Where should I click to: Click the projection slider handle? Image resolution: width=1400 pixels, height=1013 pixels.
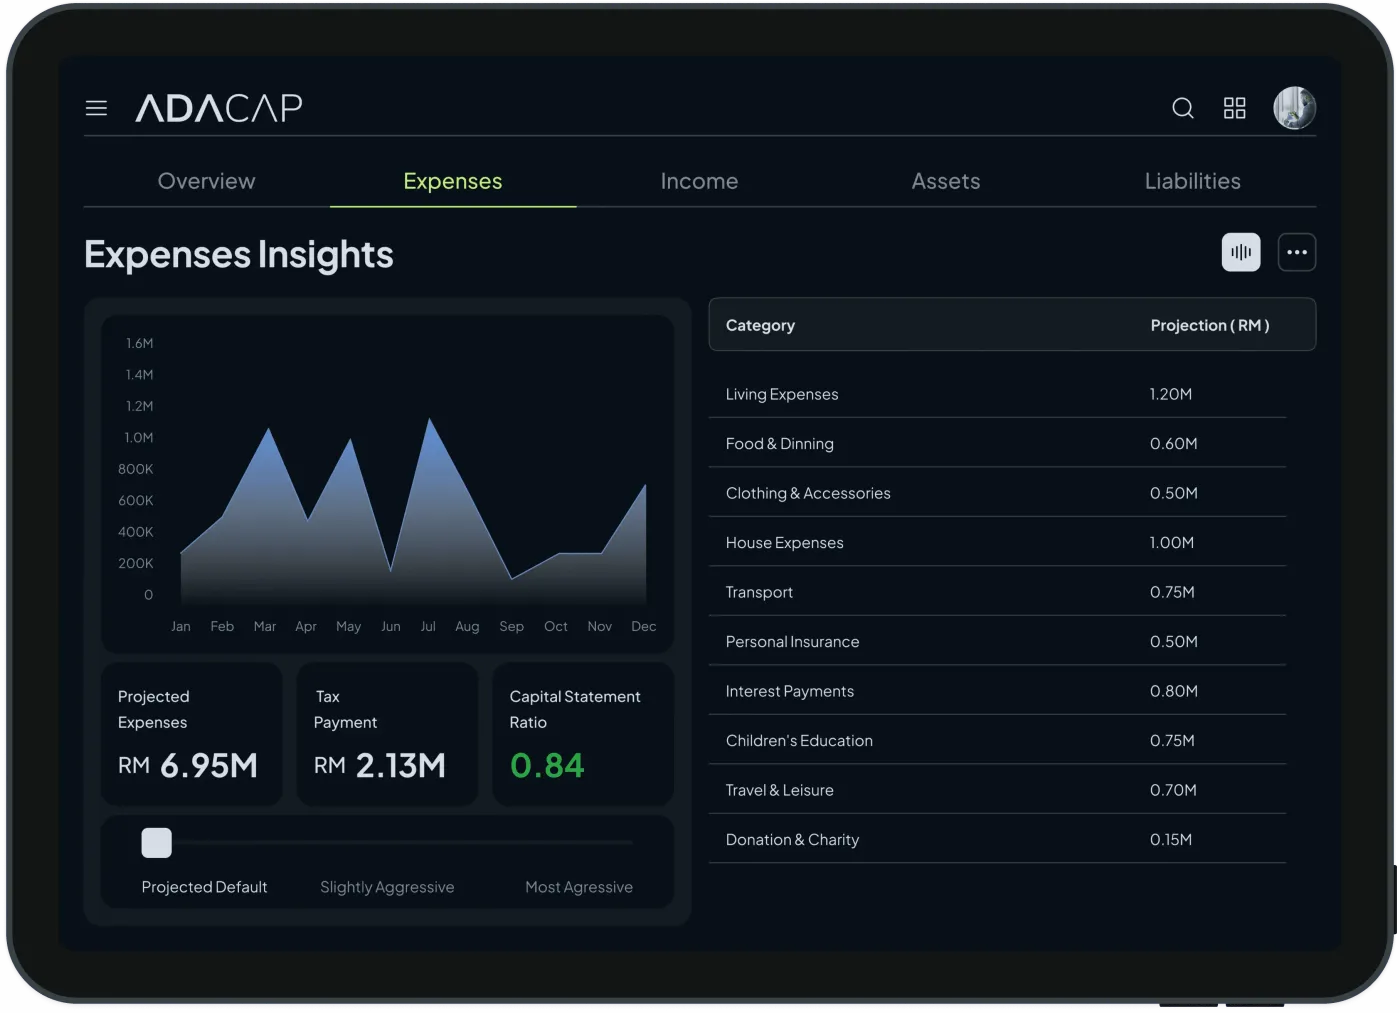tap(157, 843)
